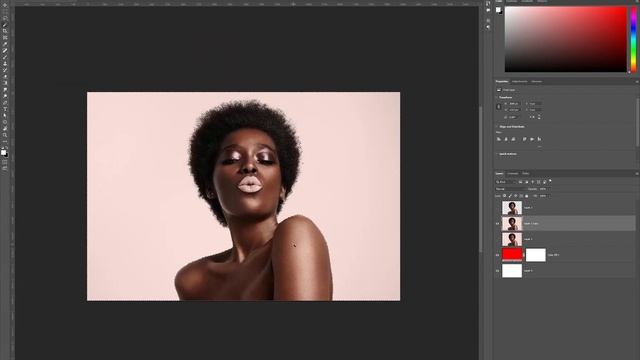Select the Zoom tool
Image resolution: width=640 pixels, height=360 pixels.
pyautogui.click(x=5, y=135)
